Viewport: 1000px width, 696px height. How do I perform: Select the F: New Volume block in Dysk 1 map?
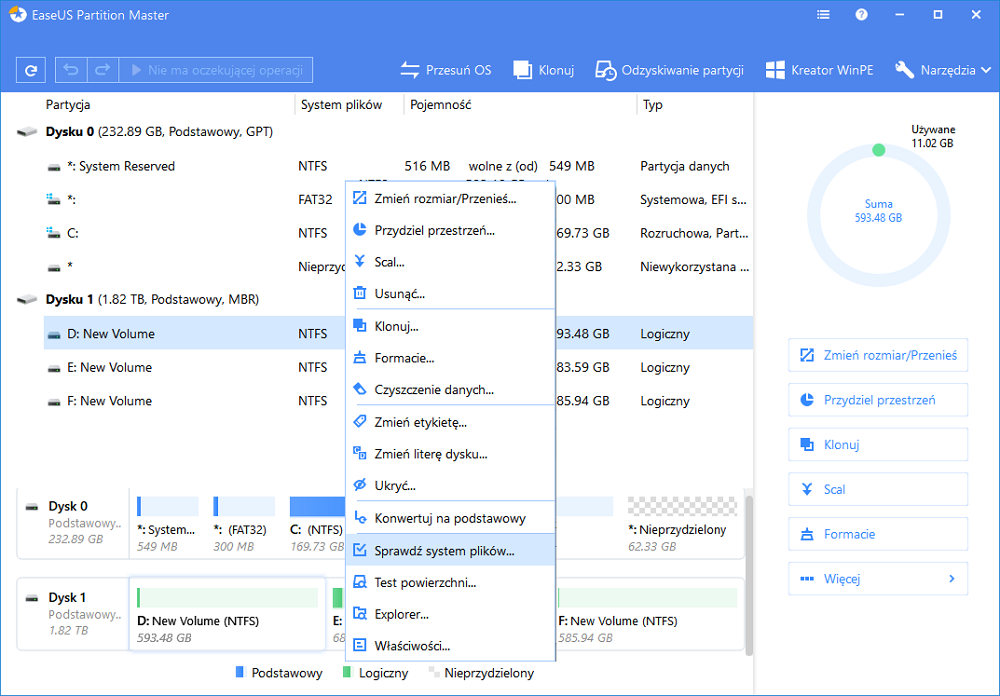[x=649, y=614]
